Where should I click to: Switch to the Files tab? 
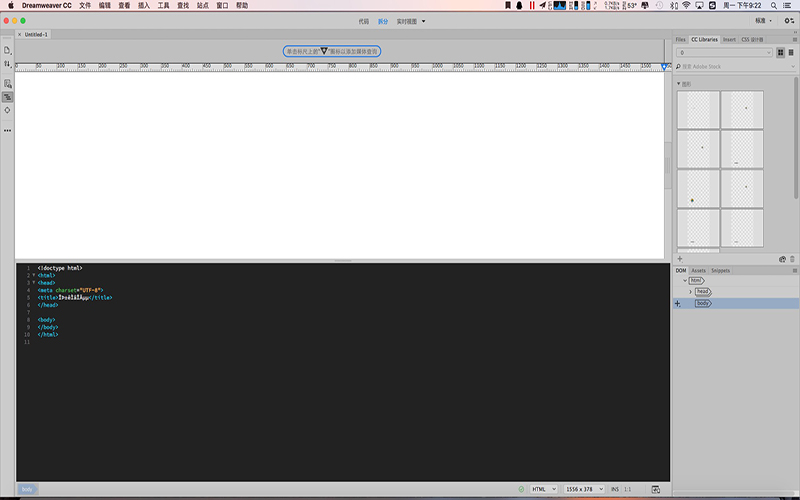click(x=681, y=39)
